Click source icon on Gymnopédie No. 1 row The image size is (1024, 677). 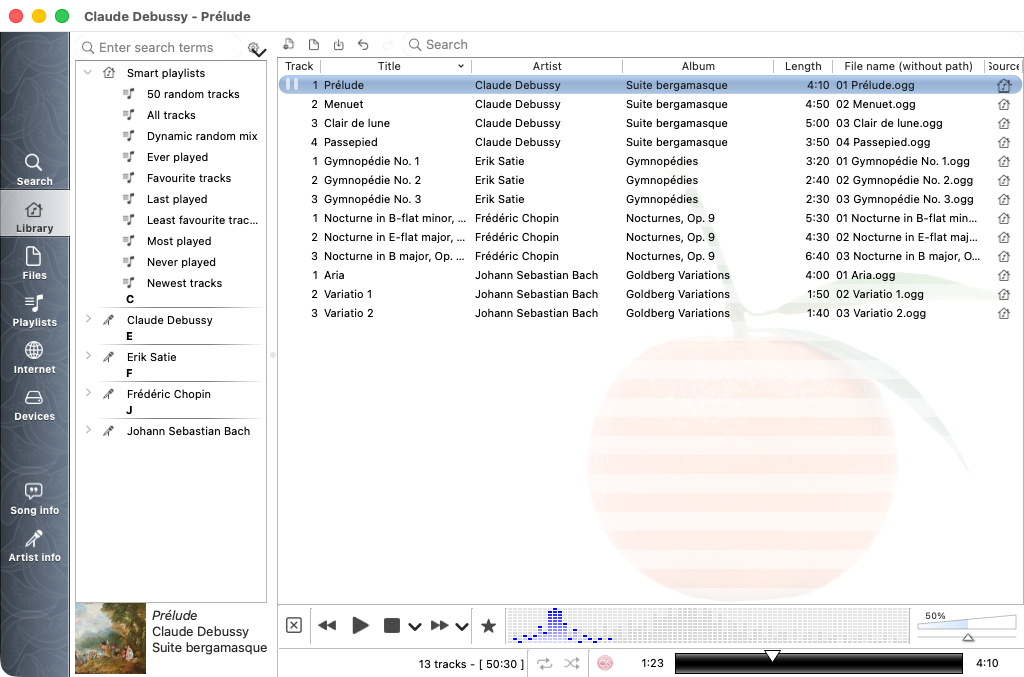pos(1004,161)
